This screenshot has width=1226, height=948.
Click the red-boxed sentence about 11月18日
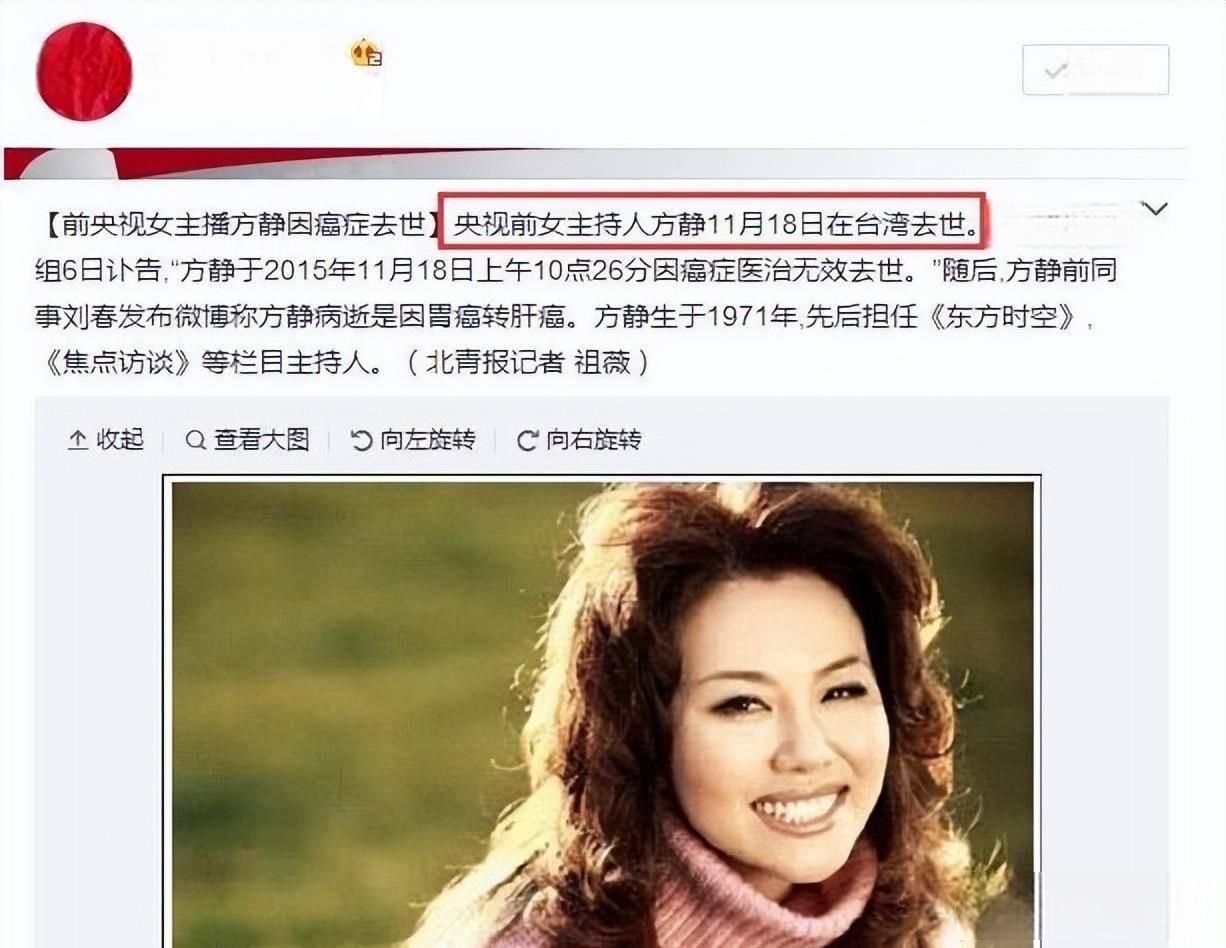pos(715,225)
